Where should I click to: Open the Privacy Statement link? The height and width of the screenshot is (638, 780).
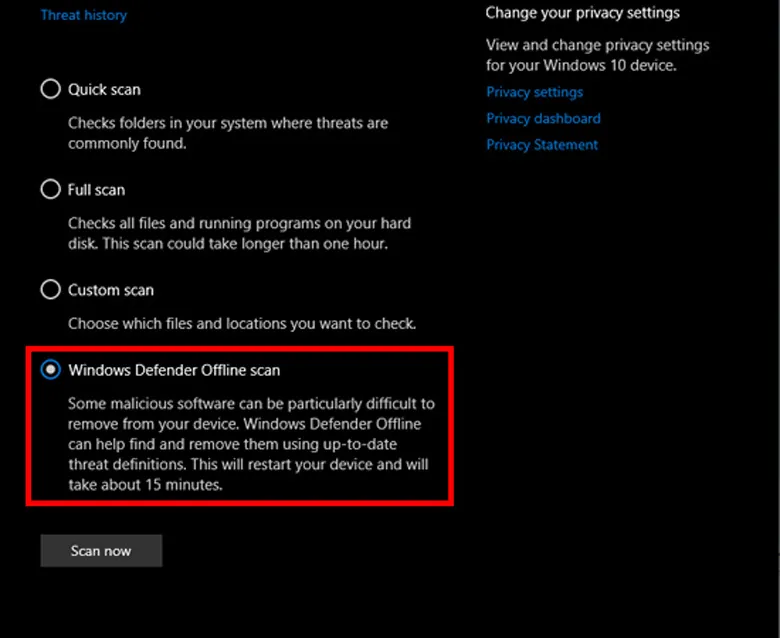542,144
